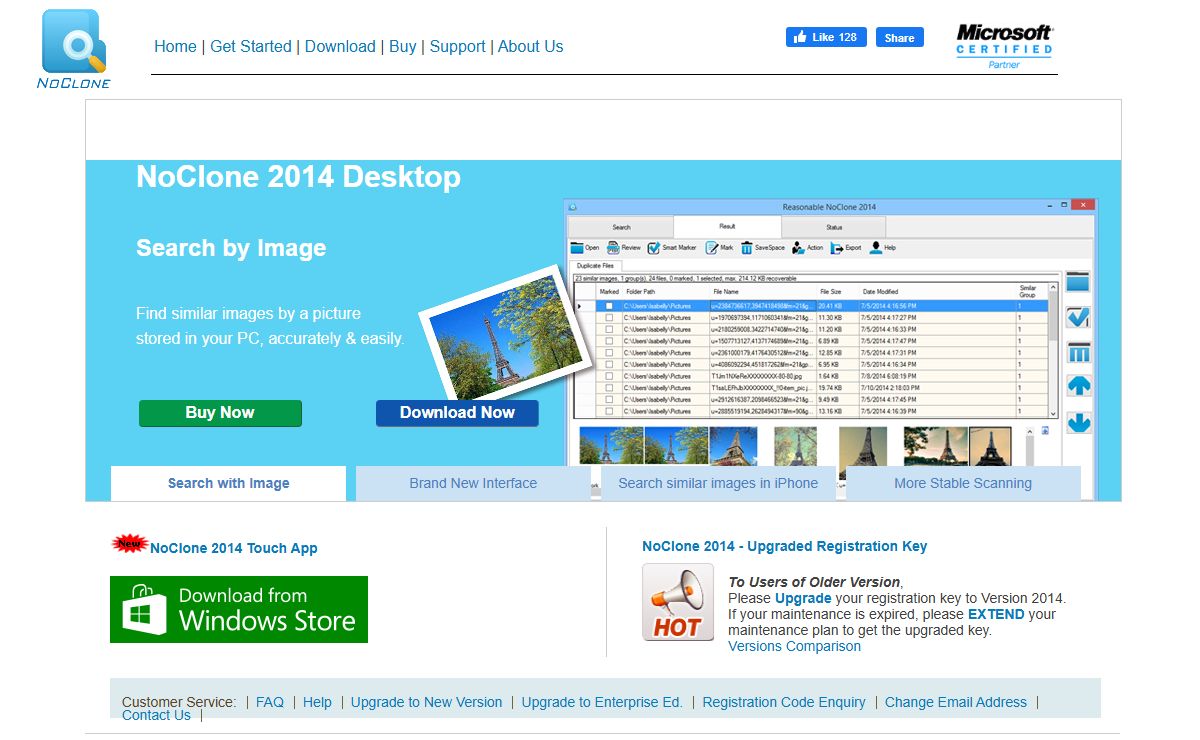
Task: Open the FAQ link in Customer Service bar
Action: click(x=270, y=702)
